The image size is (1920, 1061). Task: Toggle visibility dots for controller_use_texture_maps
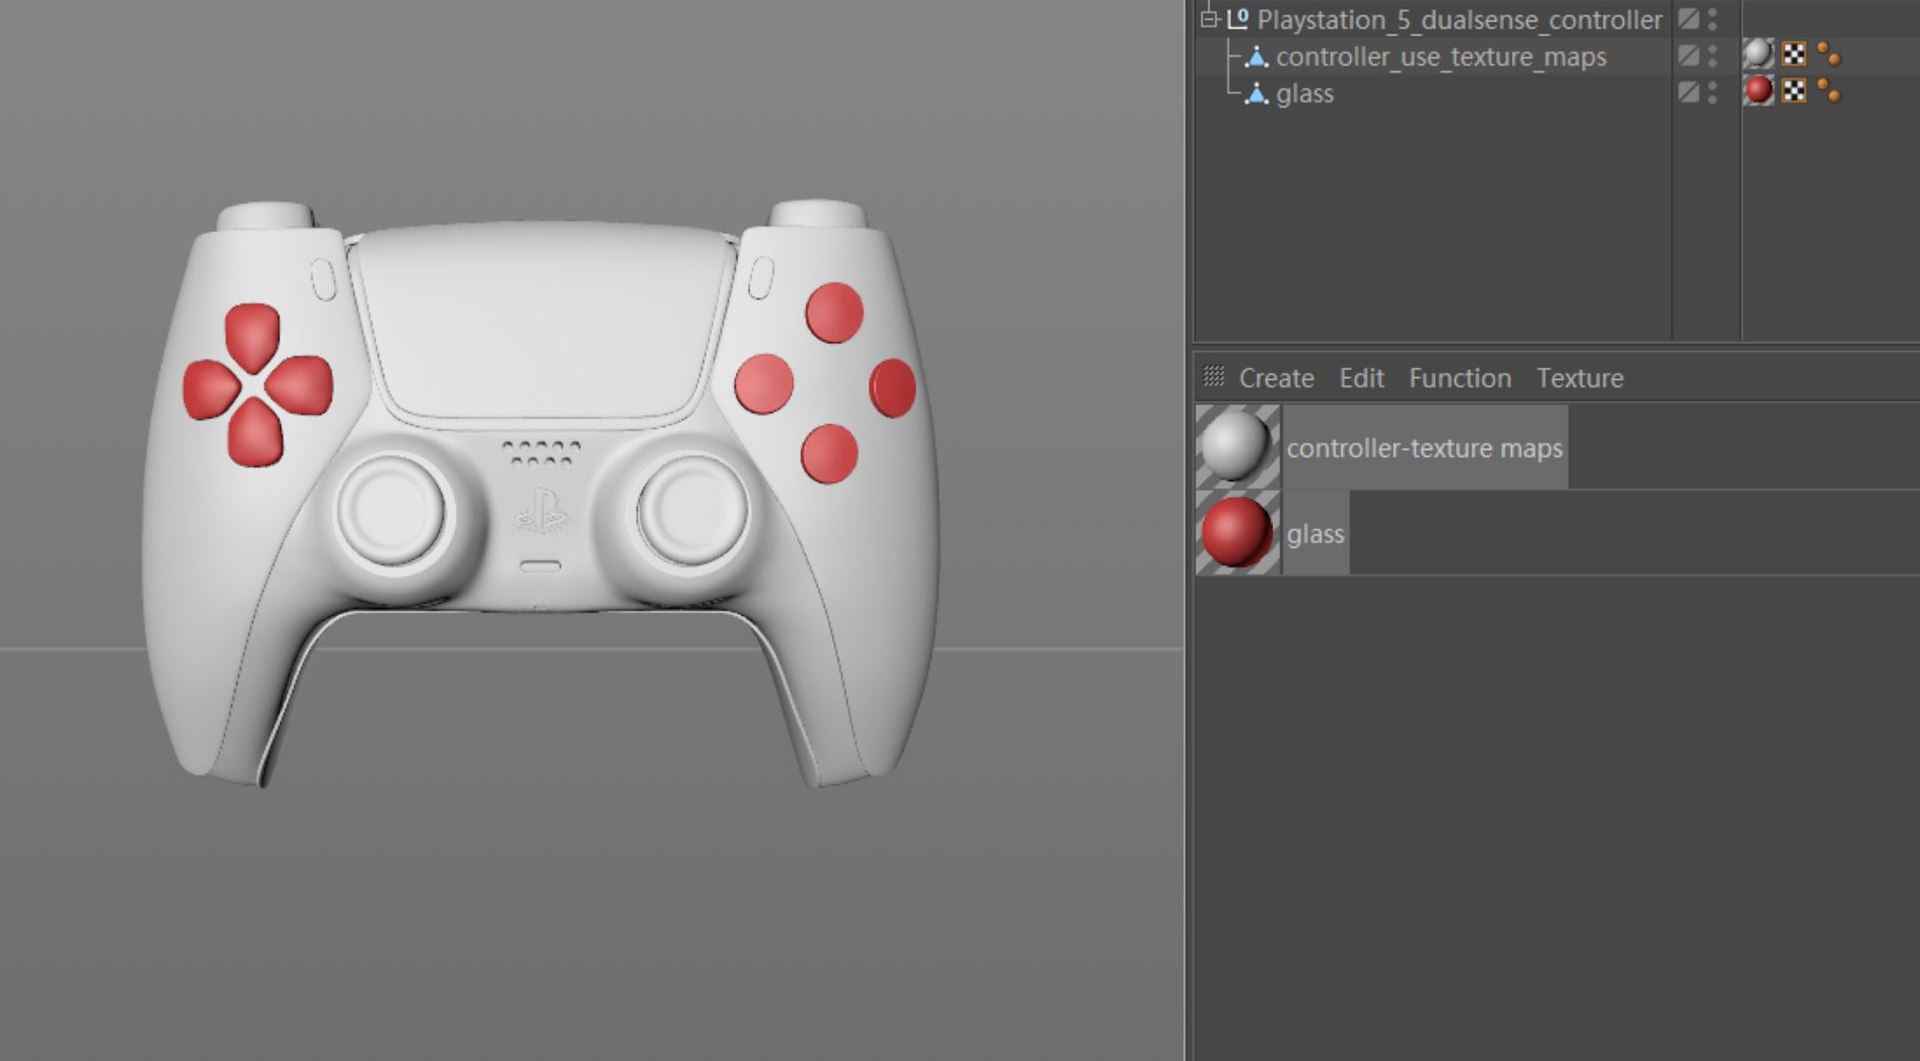[x=1713, y=55]
